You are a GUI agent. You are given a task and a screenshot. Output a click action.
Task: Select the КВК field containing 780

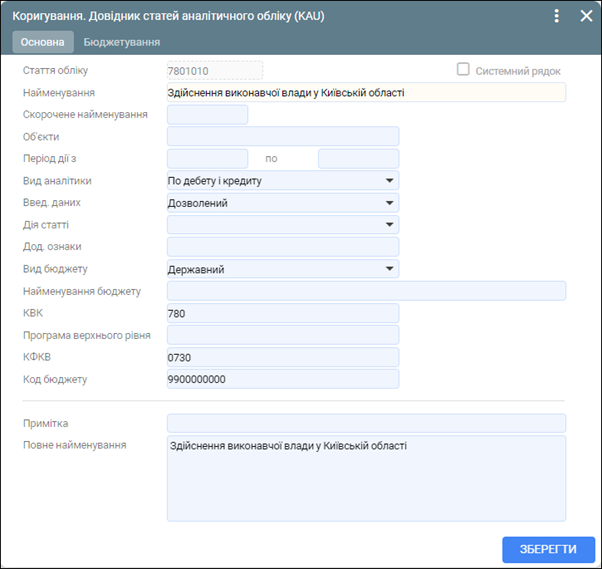(x=283, y=313)
